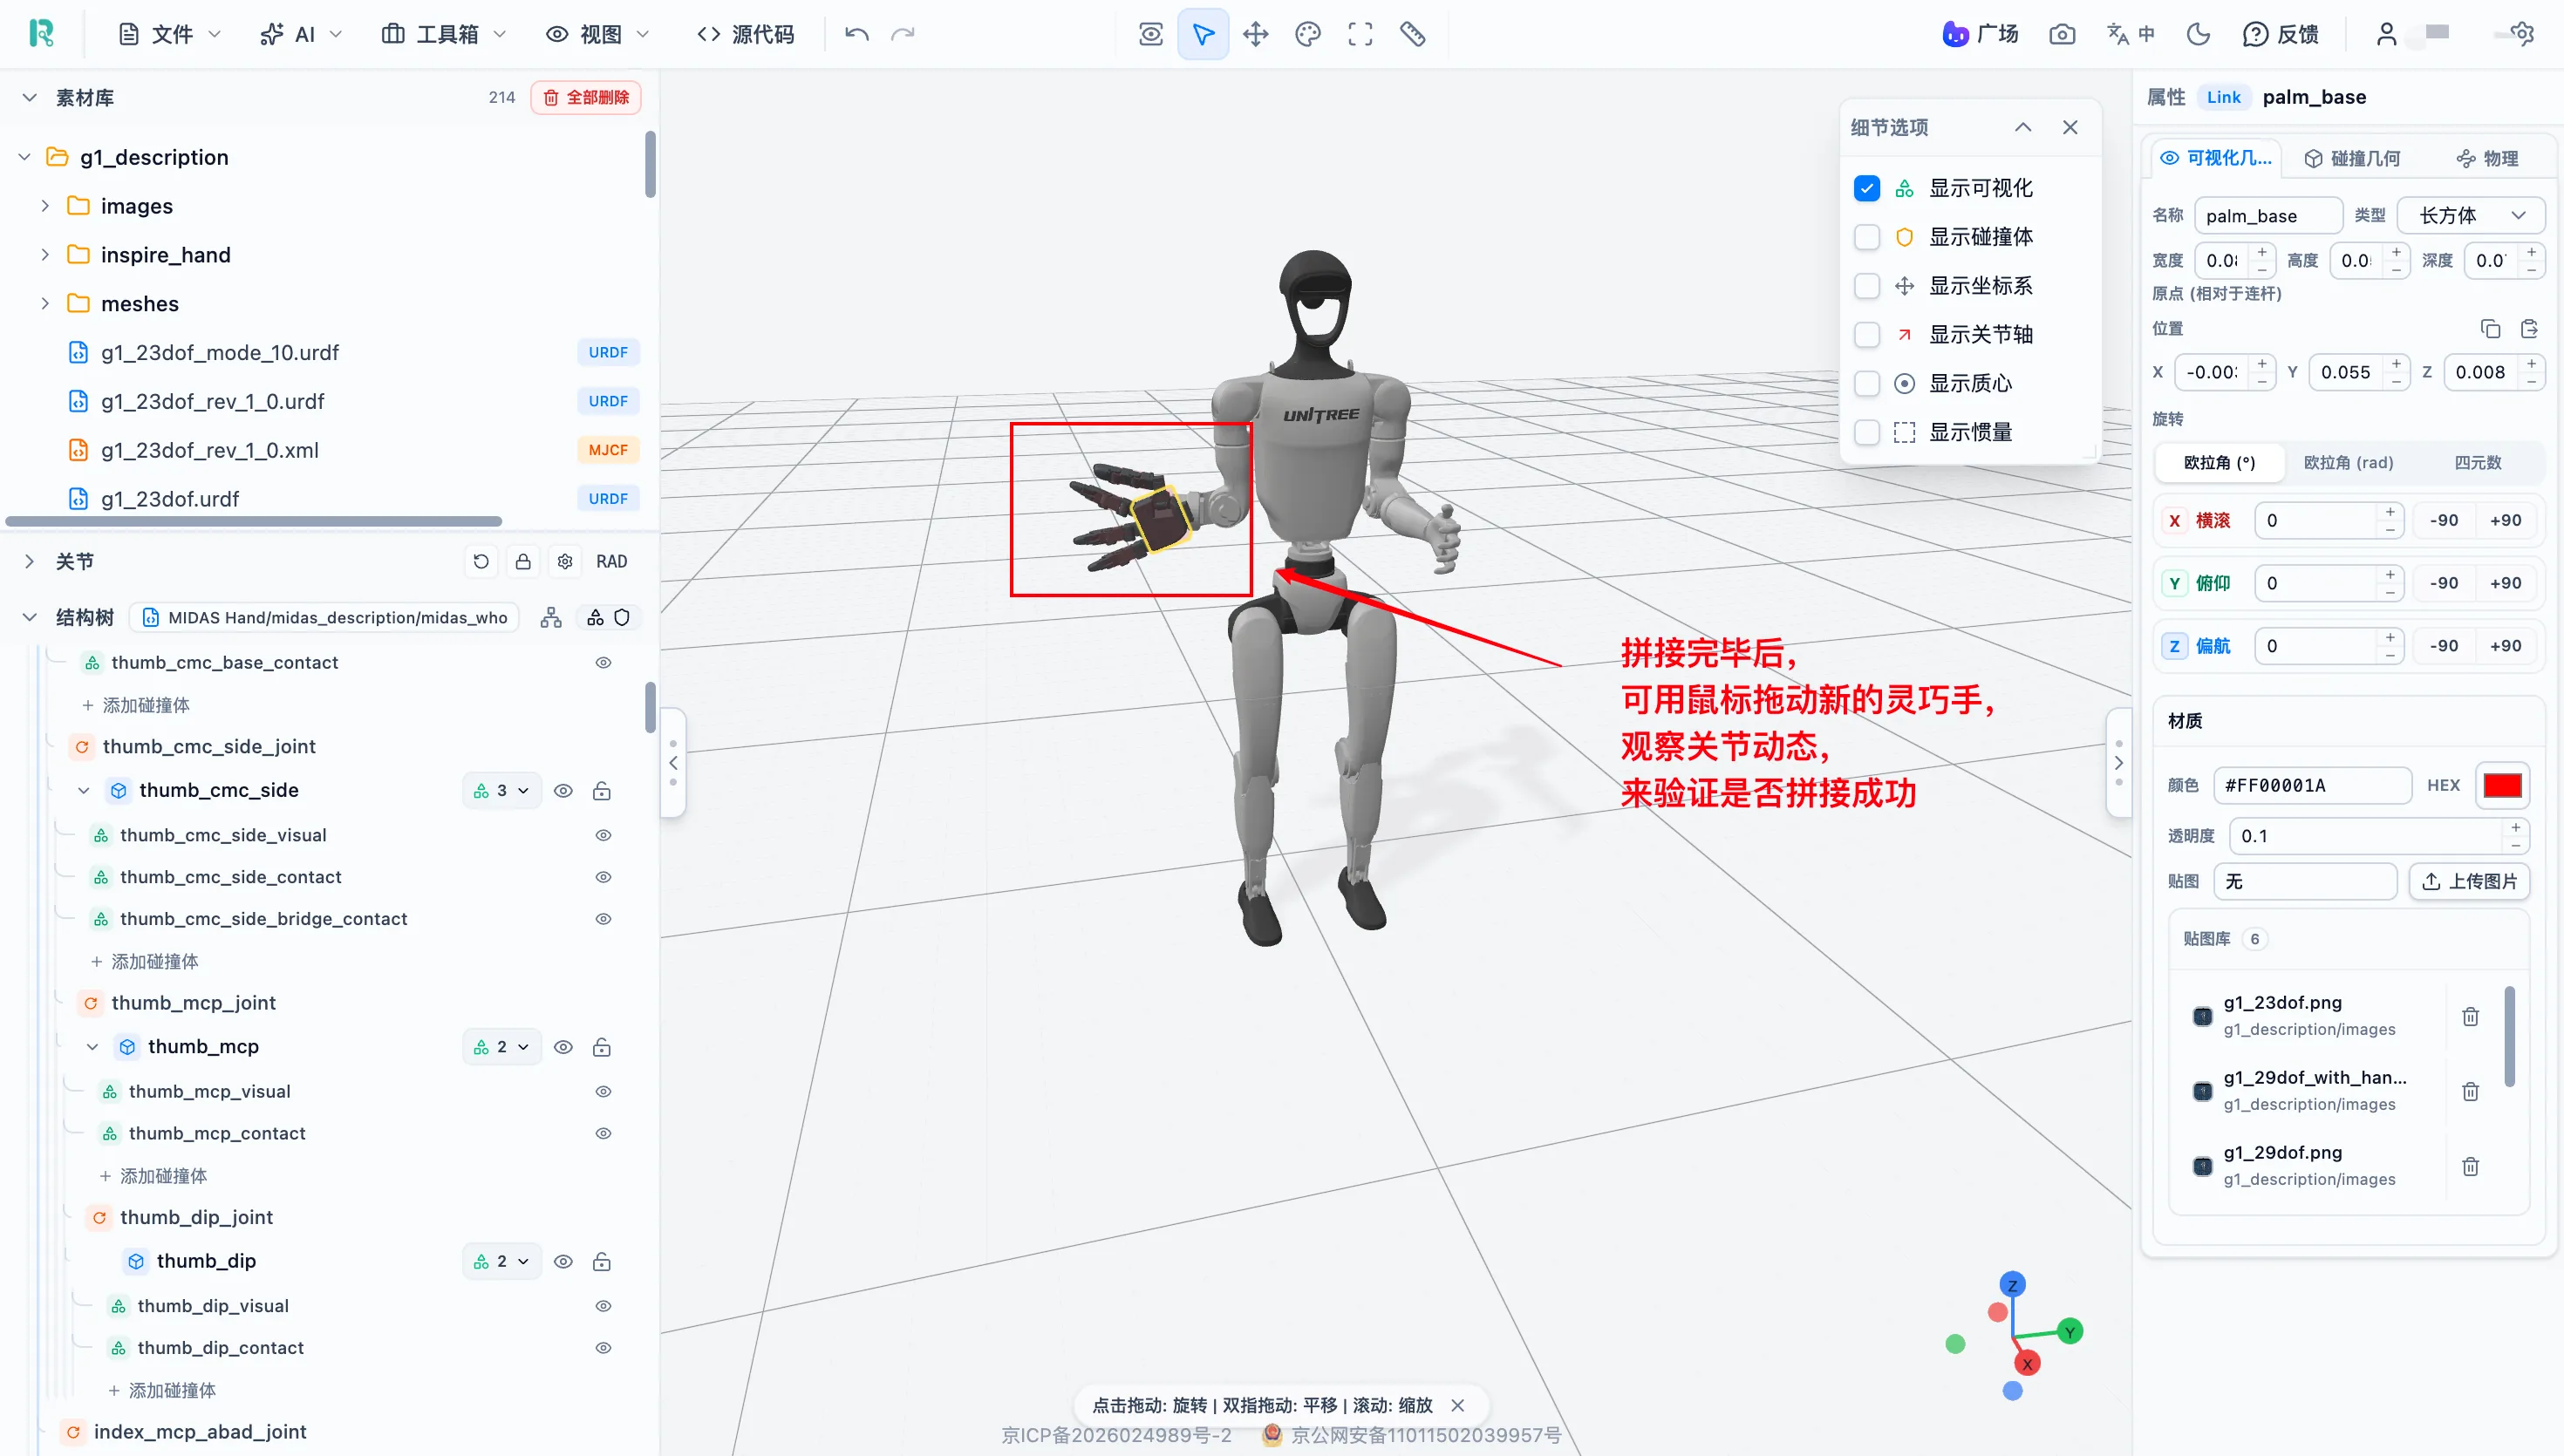Enable the 显示碰撞体 checkbox
Screen dimensions: 2564x1456
[1866, 237]
